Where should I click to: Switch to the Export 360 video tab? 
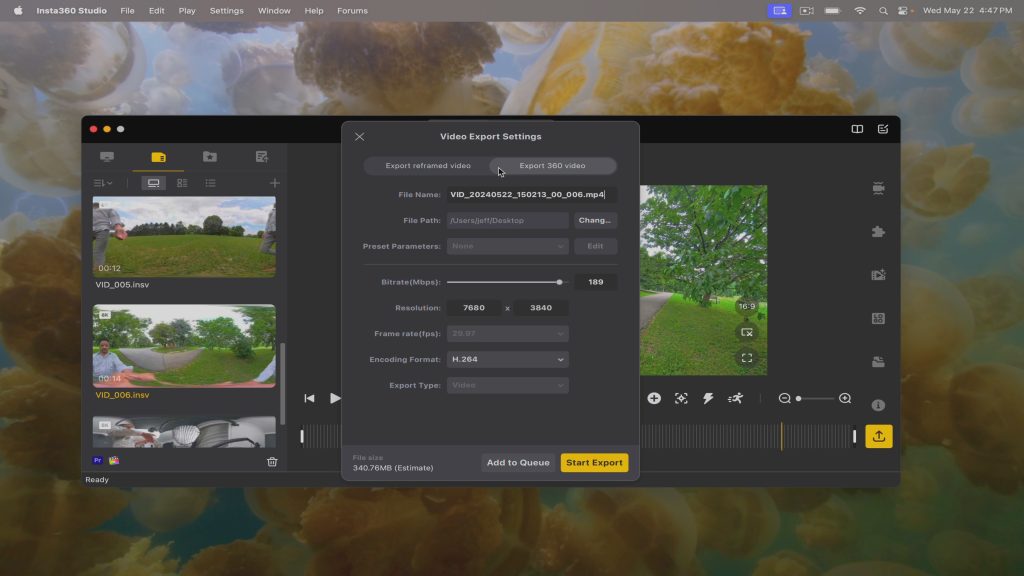click(551, 164)
